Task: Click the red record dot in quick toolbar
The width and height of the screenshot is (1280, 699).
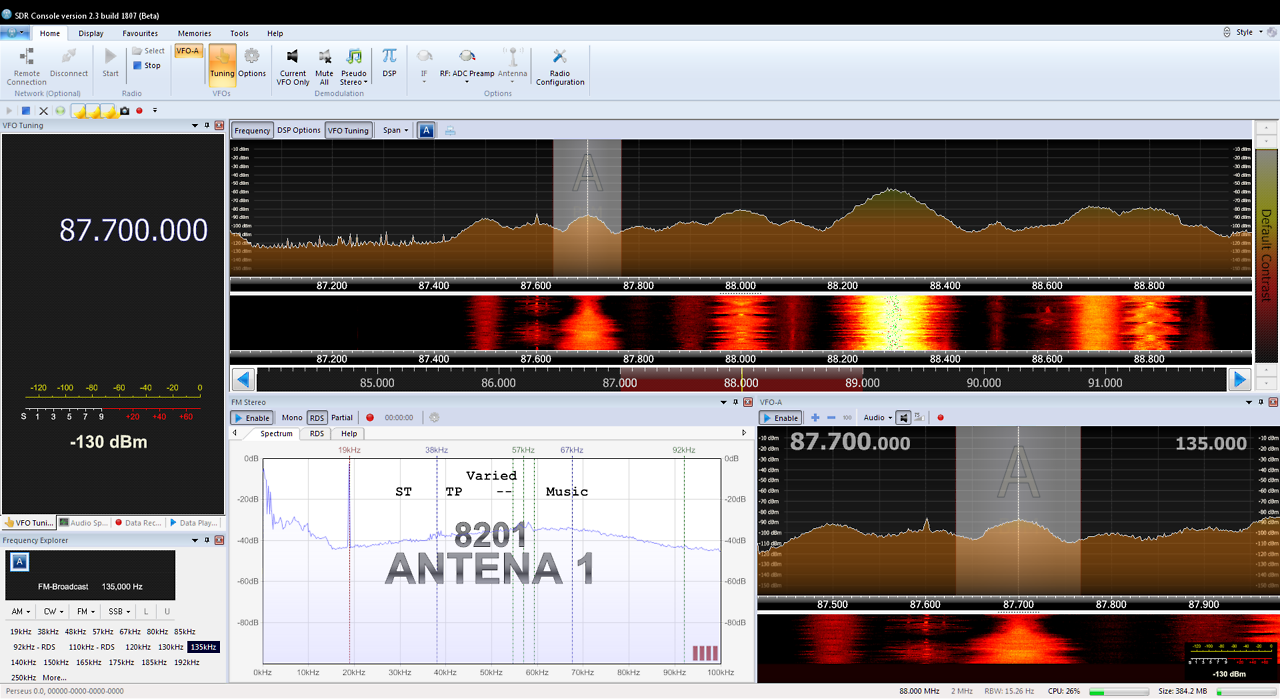Action: (139, 110)
